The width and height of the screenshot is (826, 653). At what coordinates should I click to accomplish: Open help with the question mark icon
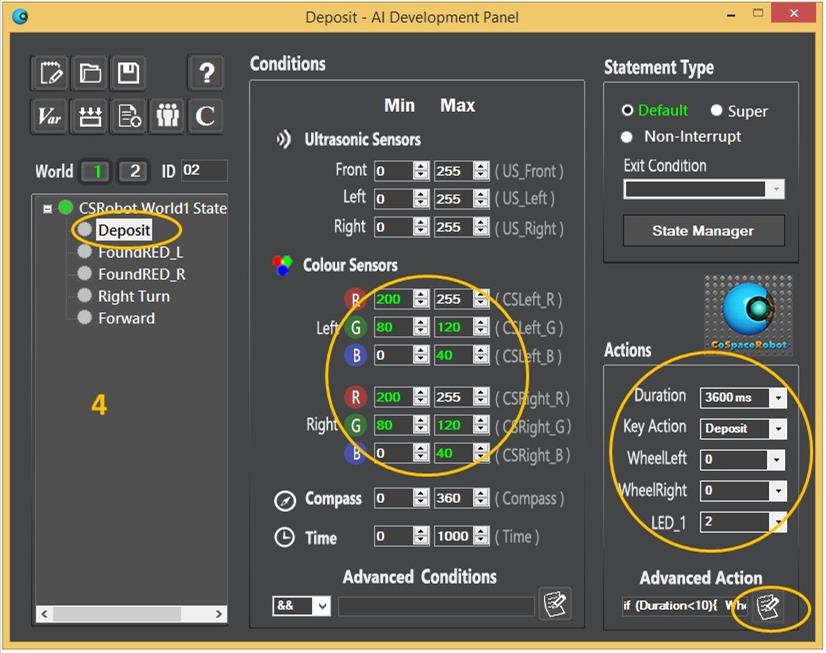pos(206,73)
